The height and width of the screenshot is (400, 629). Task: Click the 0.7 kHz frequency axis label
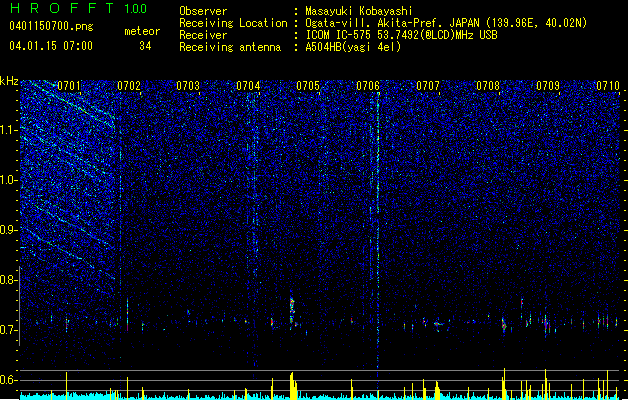tap(9, 330)
